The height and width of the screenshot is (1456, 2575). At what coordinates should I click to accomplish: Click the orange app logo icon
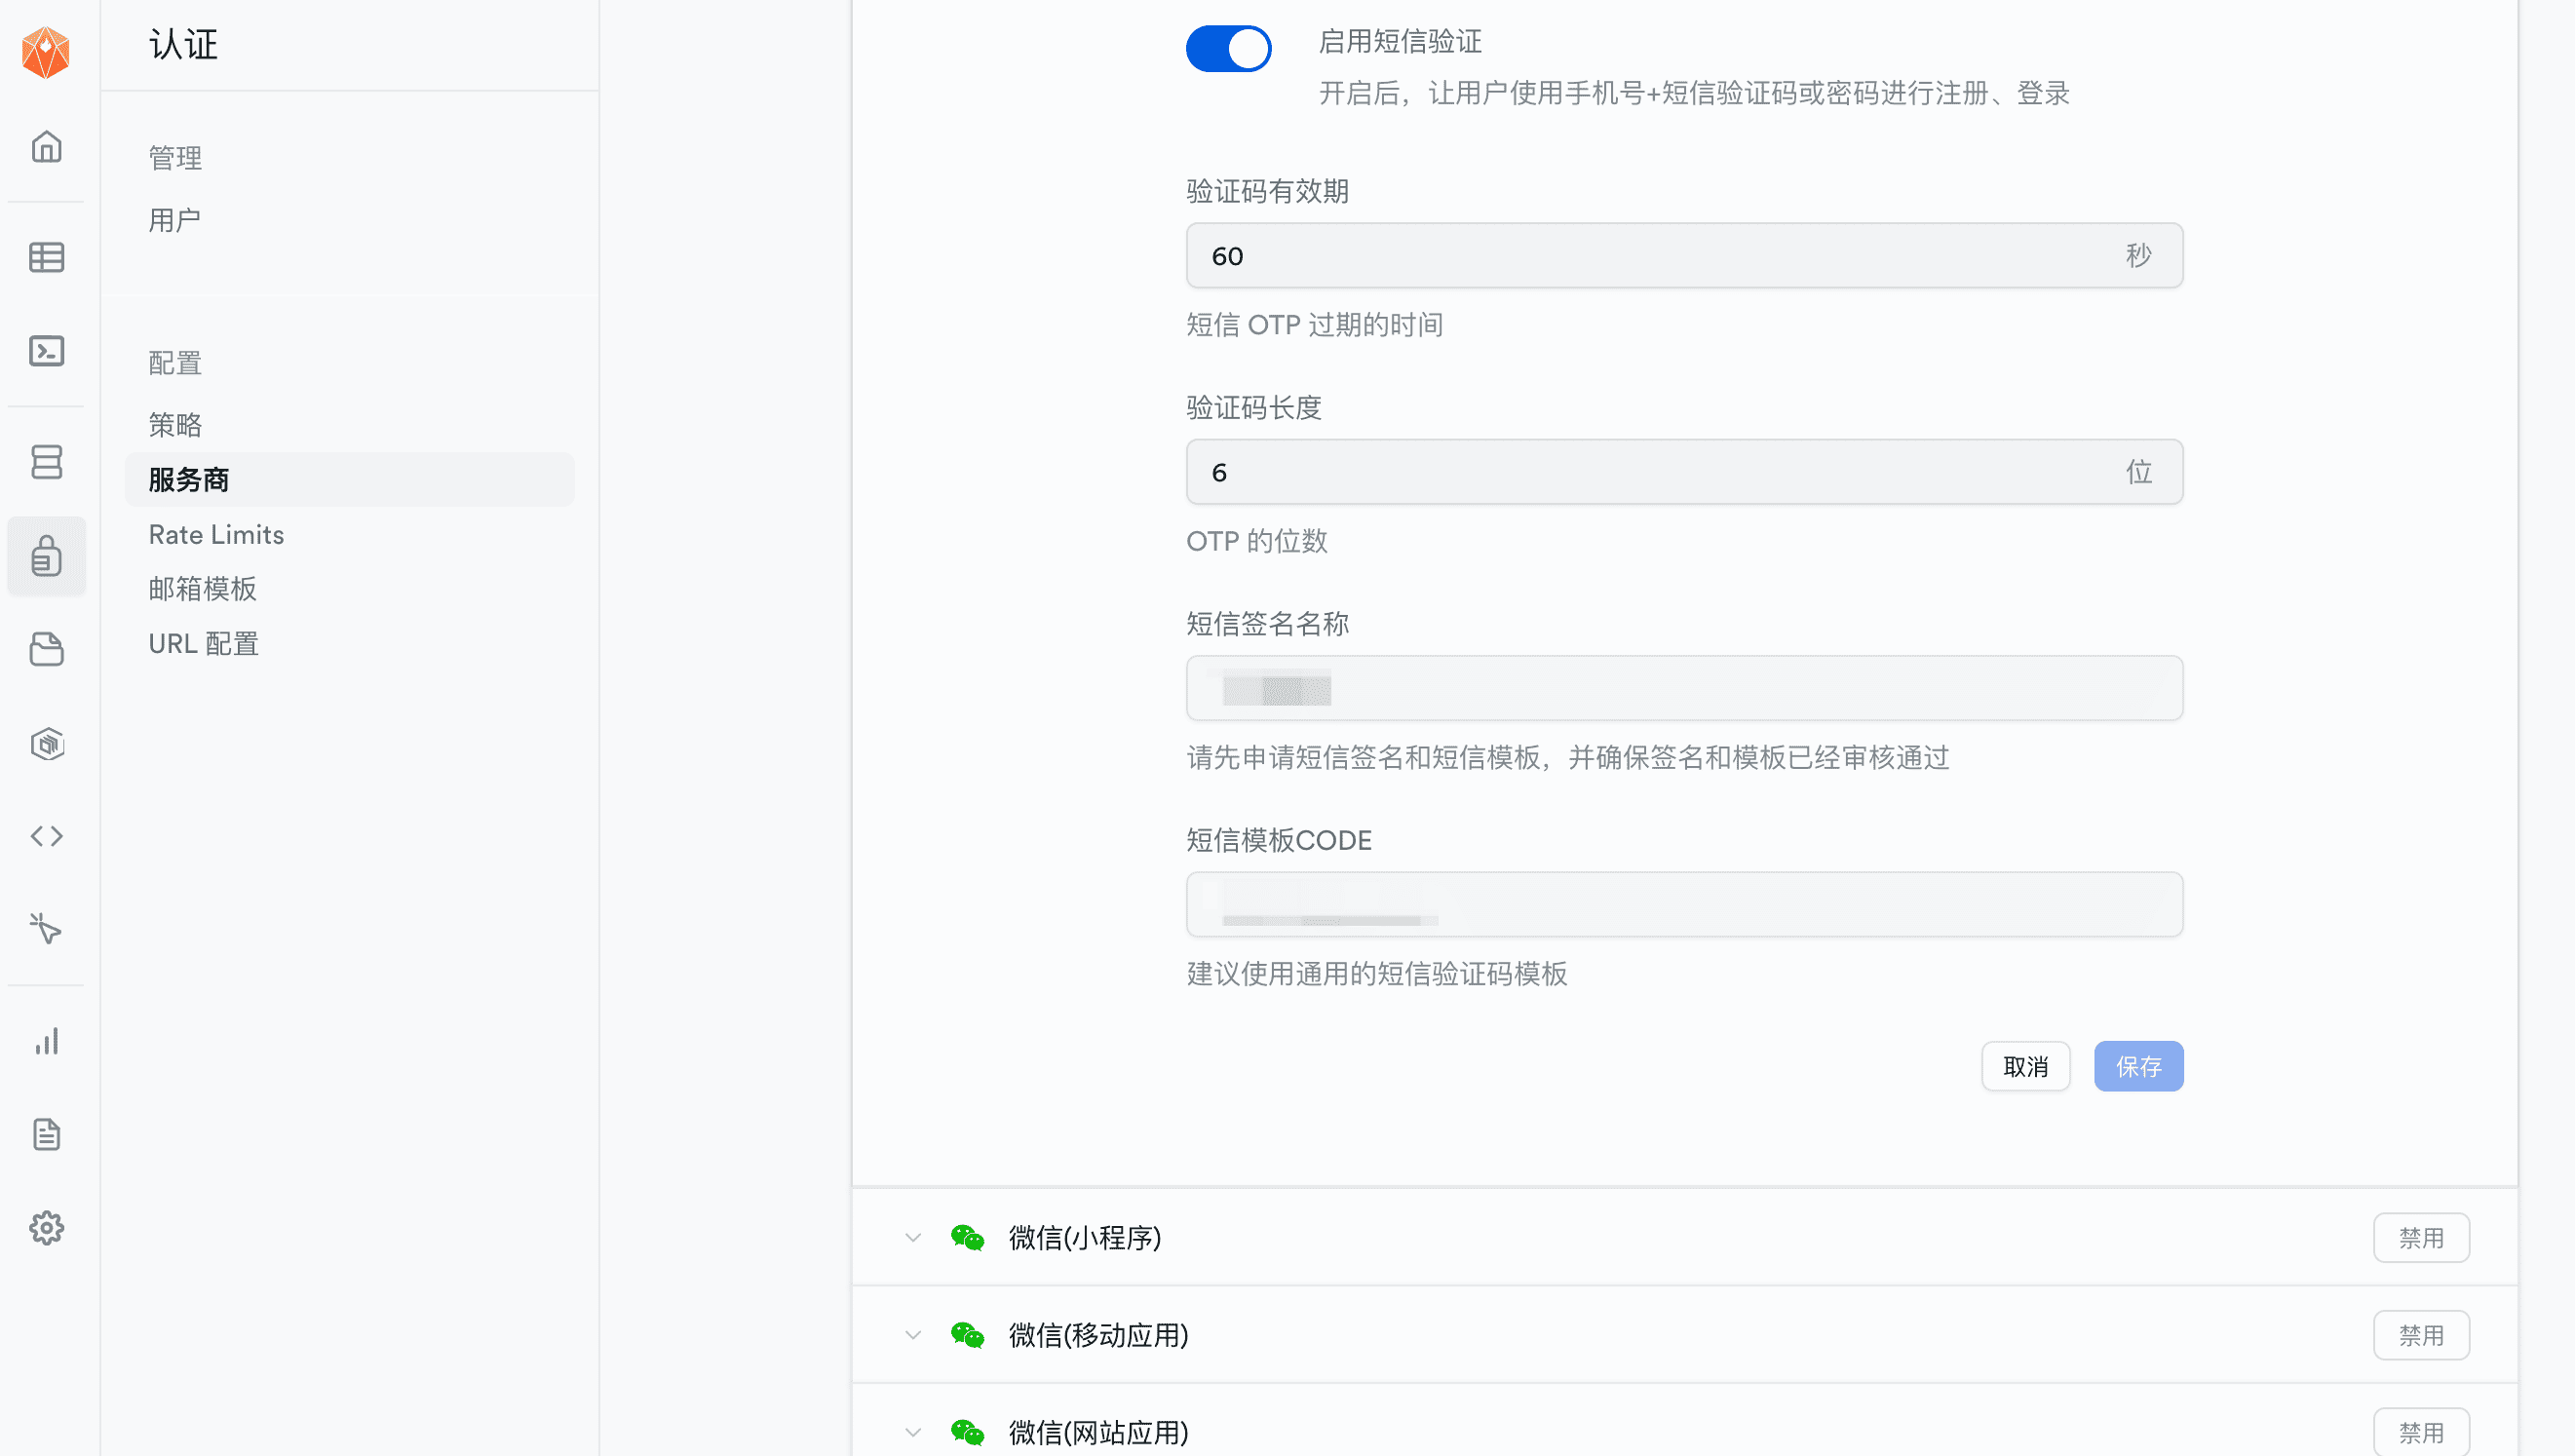(46, 52)
